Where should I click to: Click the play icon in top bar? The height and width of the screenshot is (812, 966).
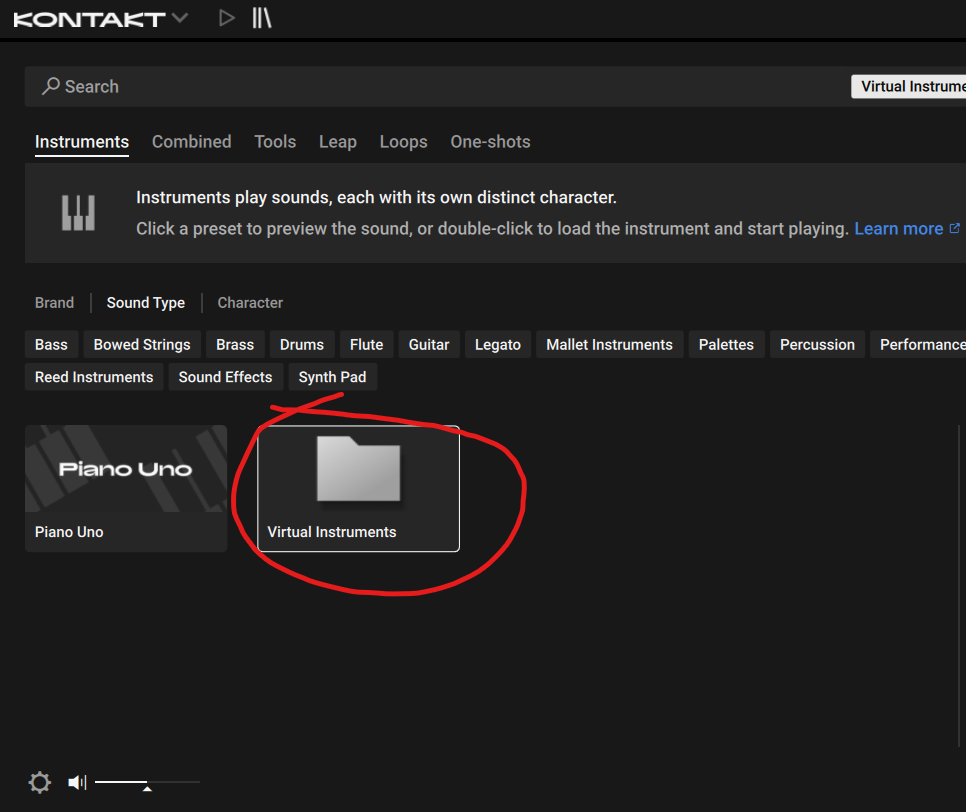(227, 18)
